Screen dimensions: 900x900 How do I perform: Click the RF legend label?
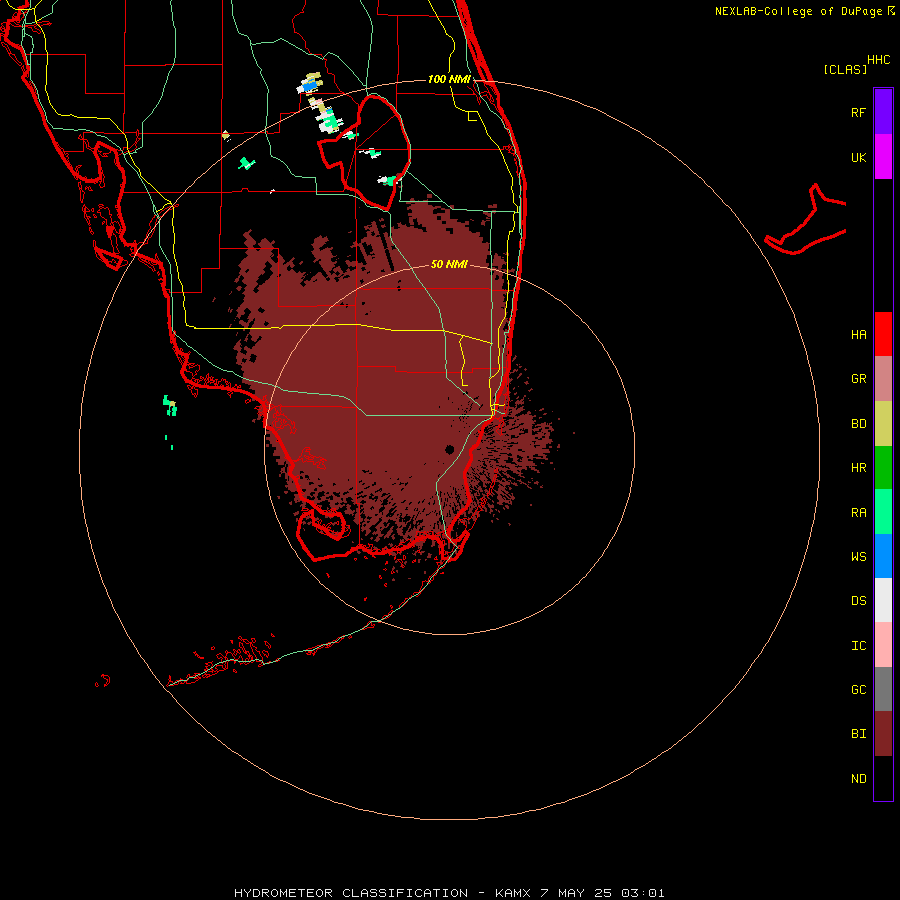pyautogui.click(x=858, y=112)
